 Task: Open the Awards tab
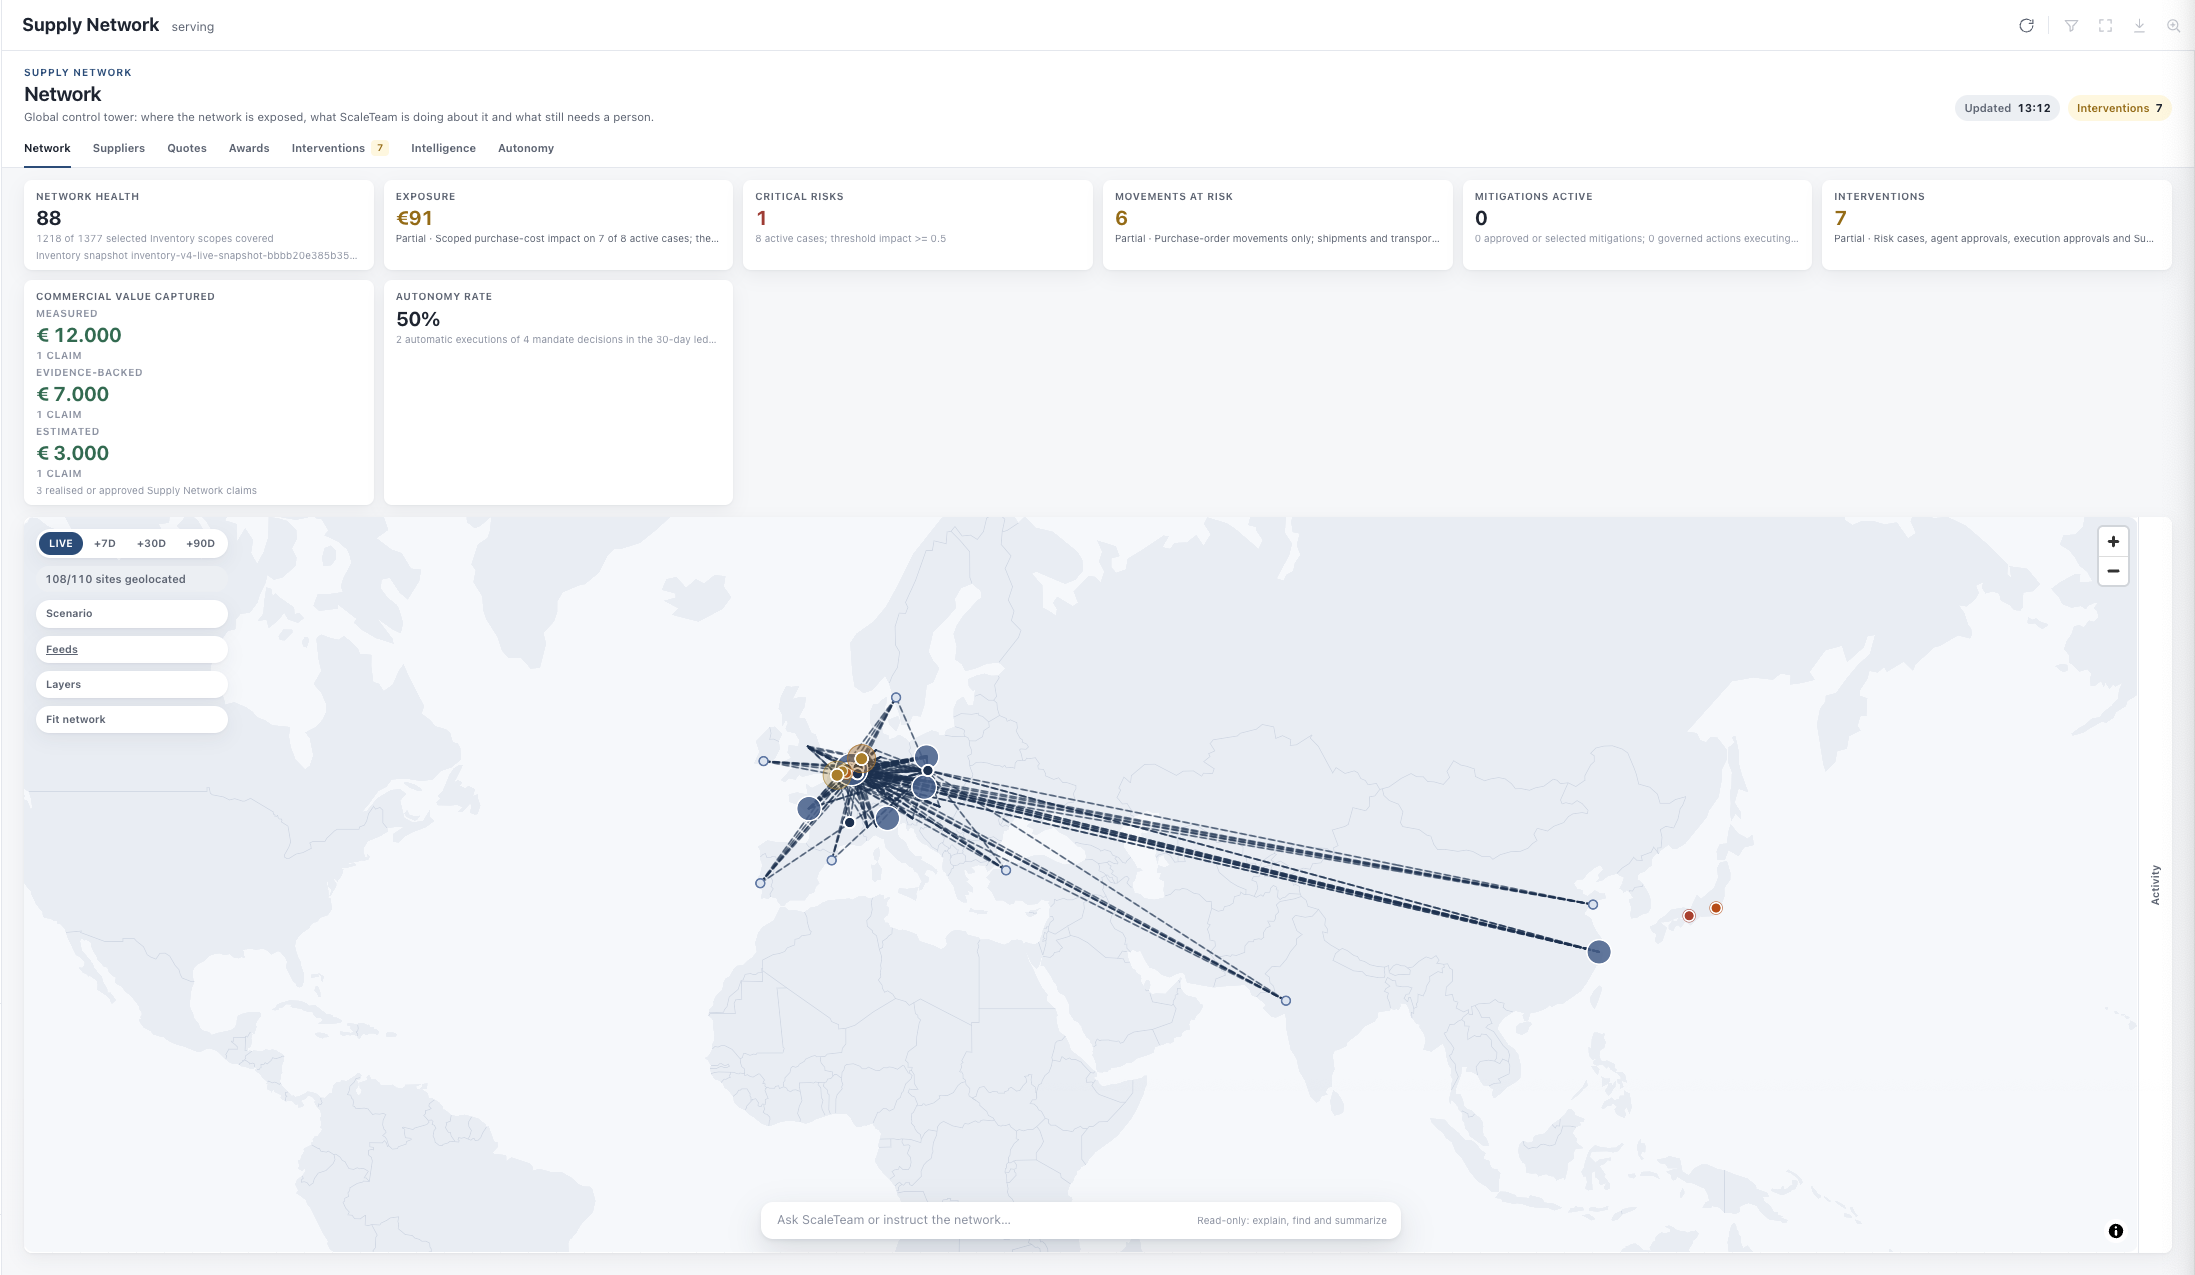click(249, 148)
